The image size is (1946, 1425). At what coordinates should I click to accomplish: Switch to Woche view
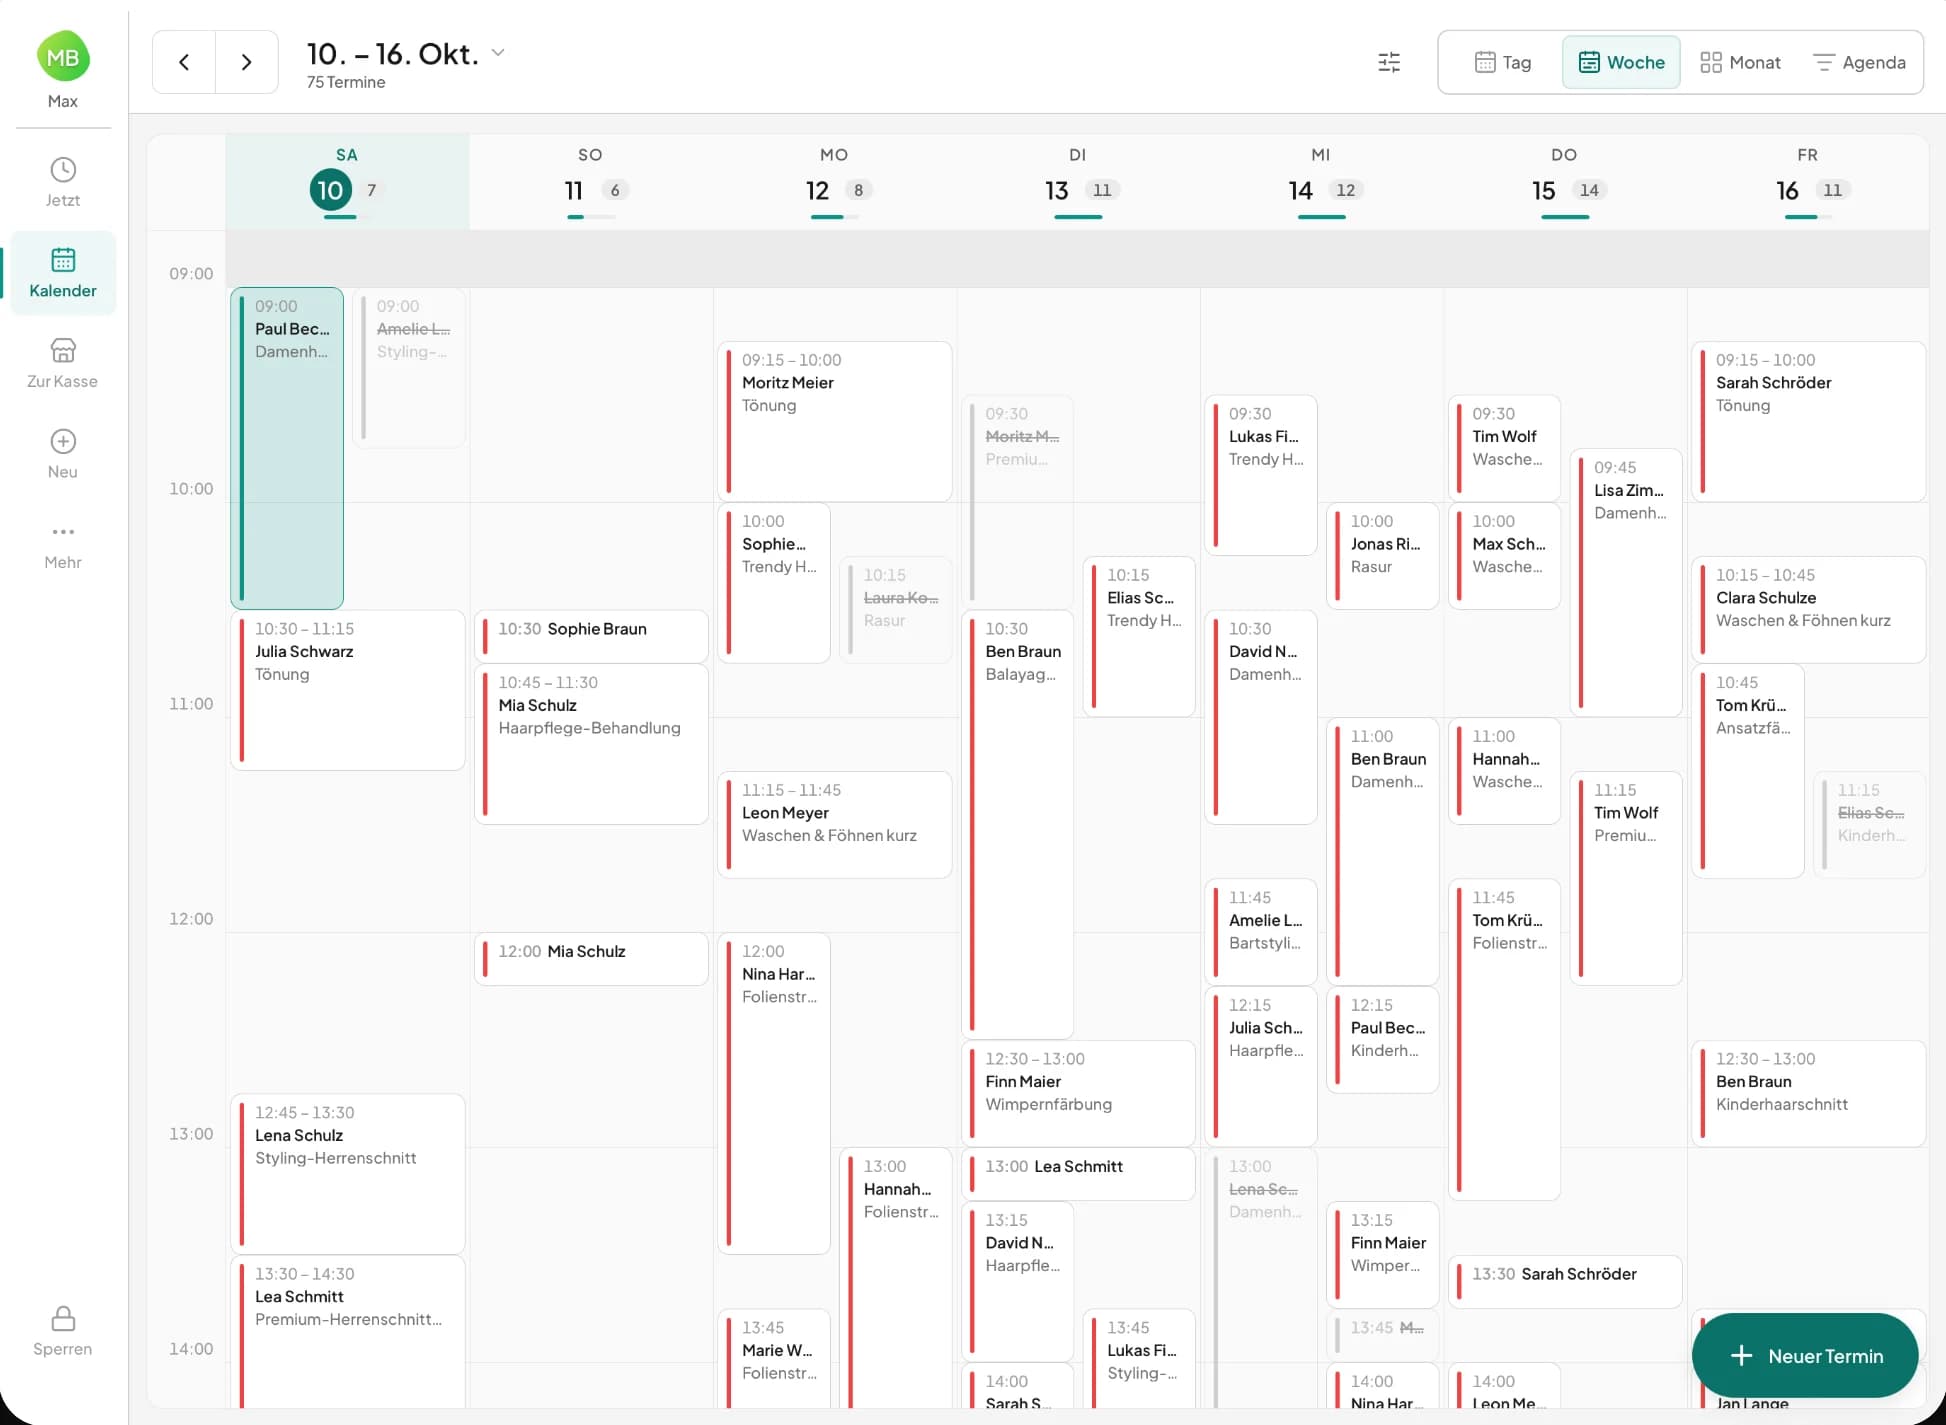(x=1621, y=62)
